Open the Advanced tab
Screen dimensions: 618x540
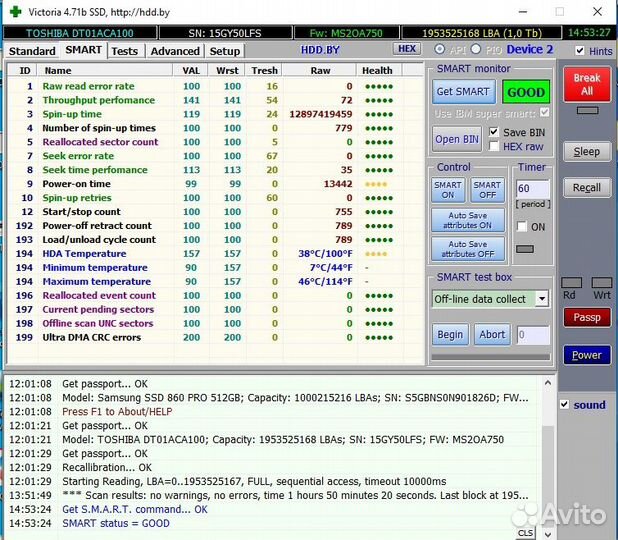[x=175, y=51]
